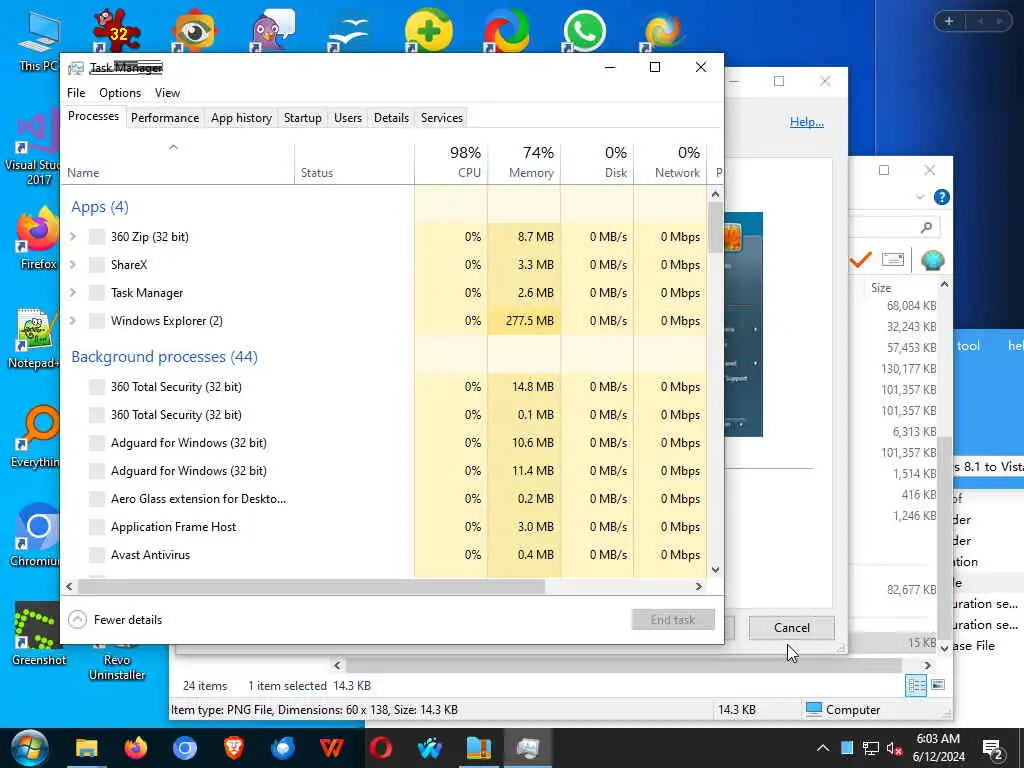The width and height of the screenshot is (1024, 768).
Task: Open the File menu in Task Manager
Action: [x=76, y=93]
